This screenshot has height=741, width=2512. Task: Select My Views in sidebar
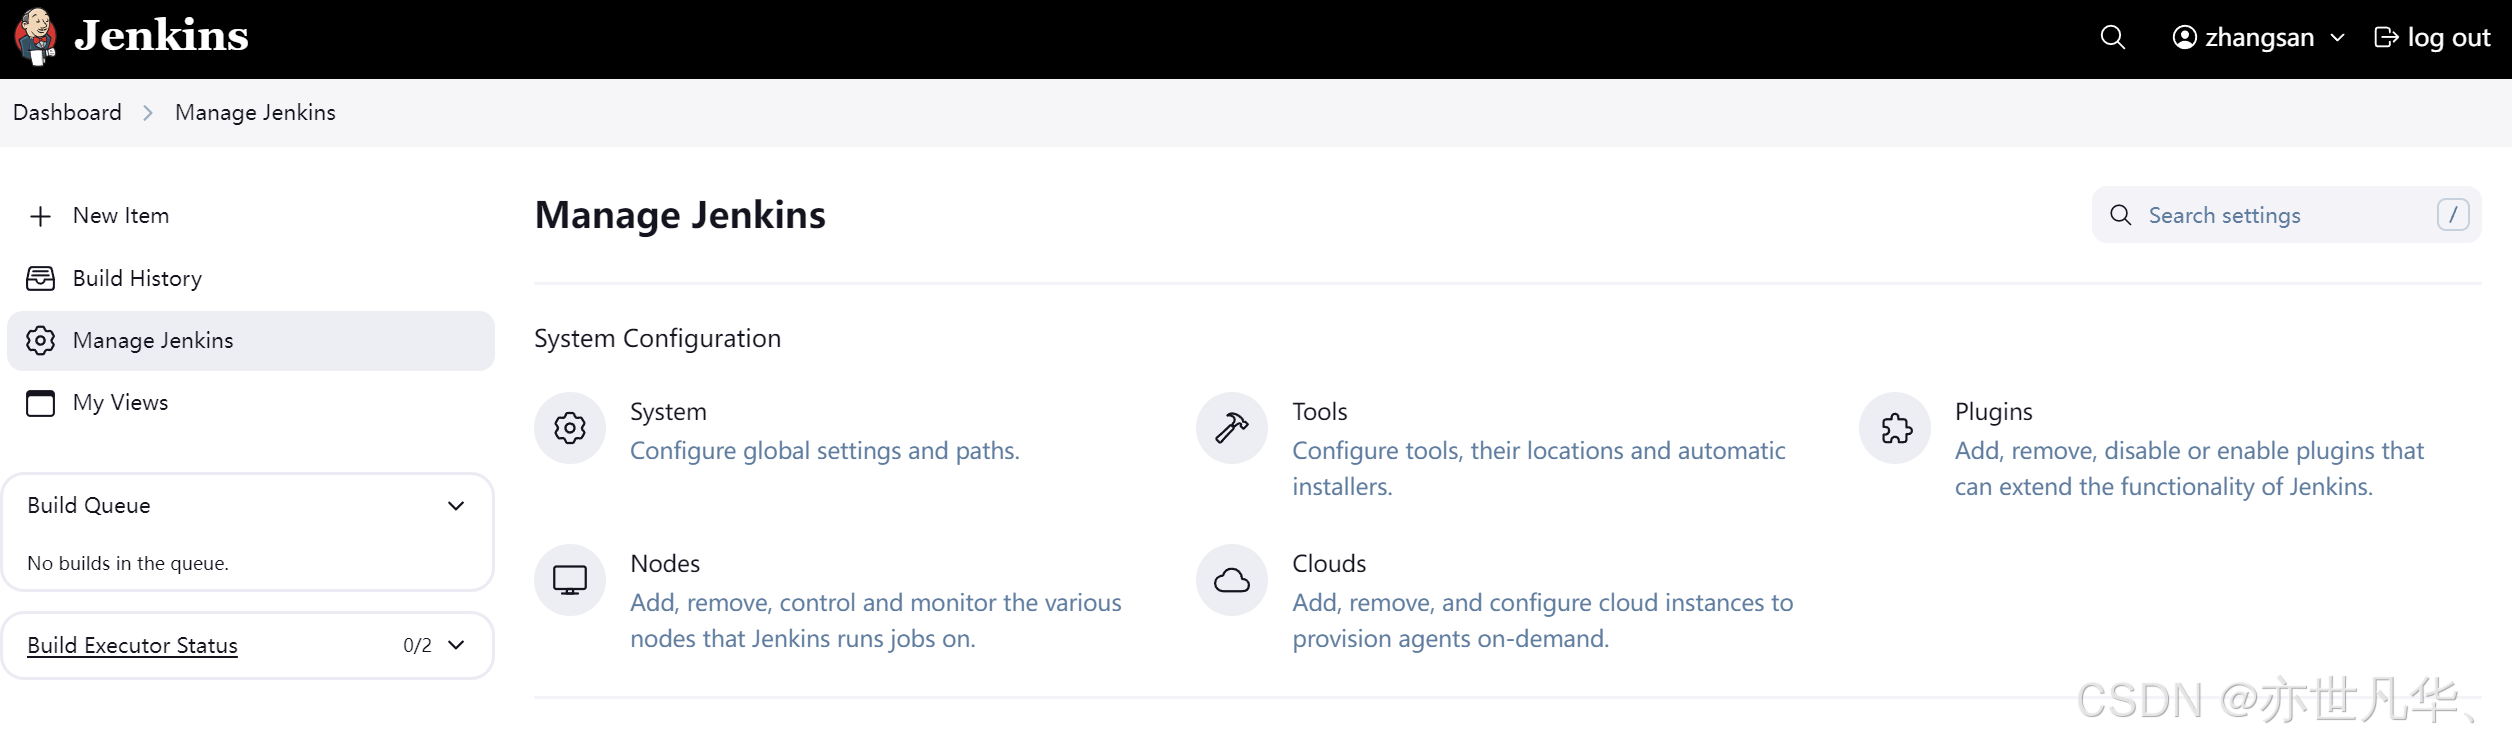(250, 403)
